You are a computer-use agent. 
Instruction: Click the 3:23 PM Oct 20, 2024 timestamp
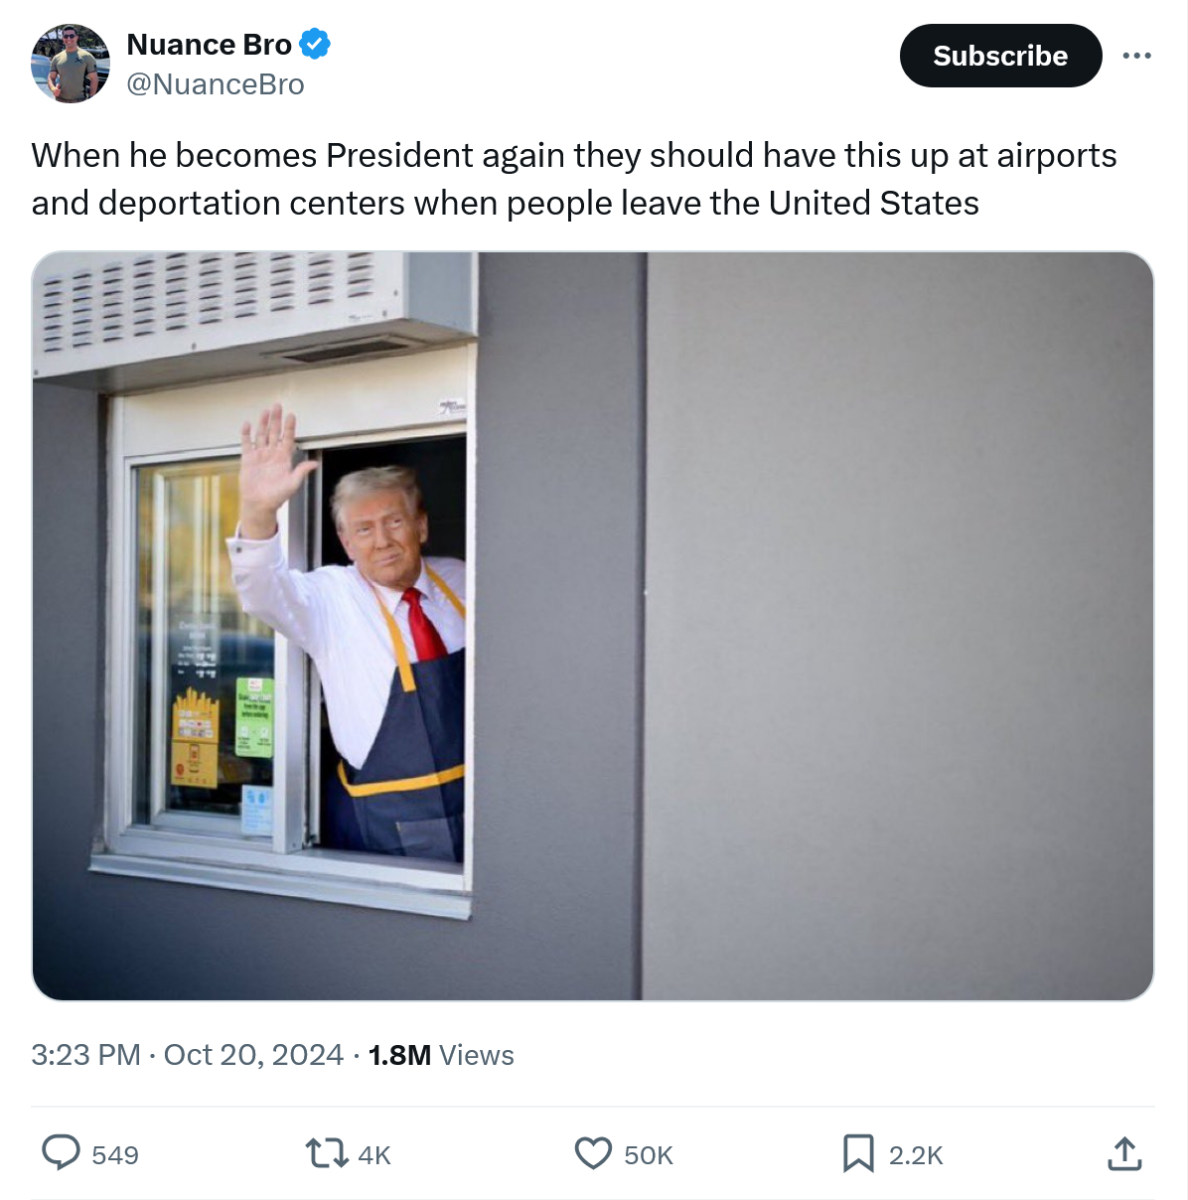pos(187,1055)
